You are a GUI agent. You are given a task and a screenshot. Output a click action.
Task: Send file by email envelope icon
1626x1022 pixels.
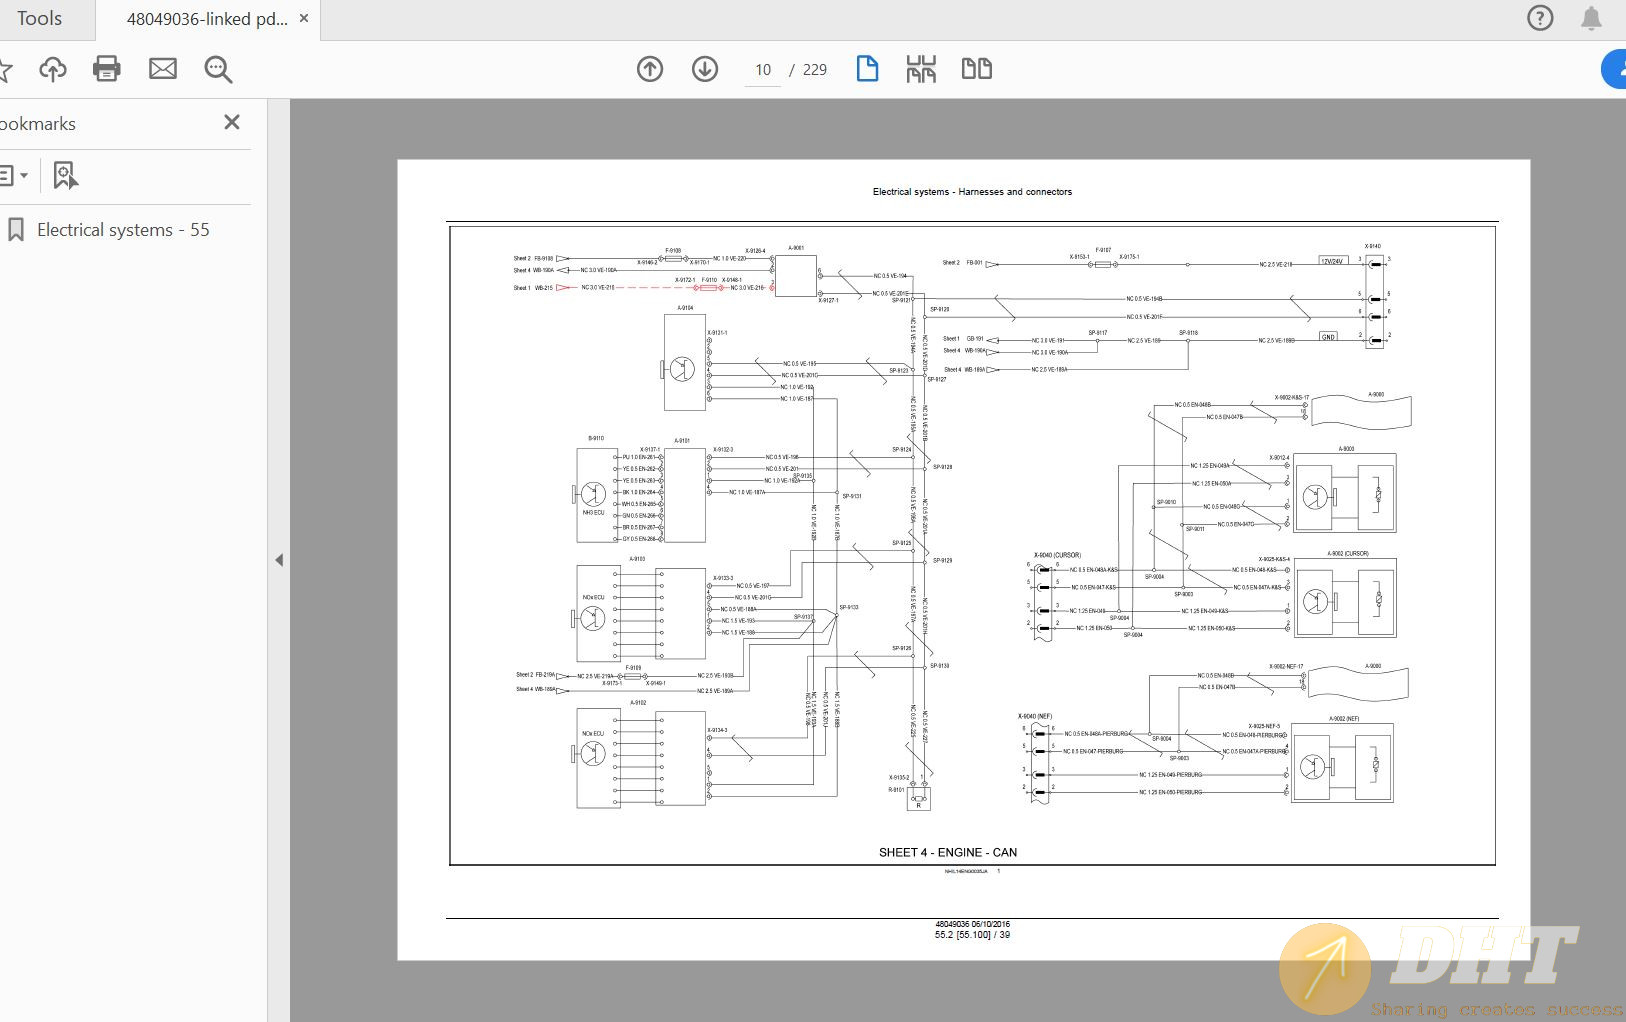[x=163, y=69]
